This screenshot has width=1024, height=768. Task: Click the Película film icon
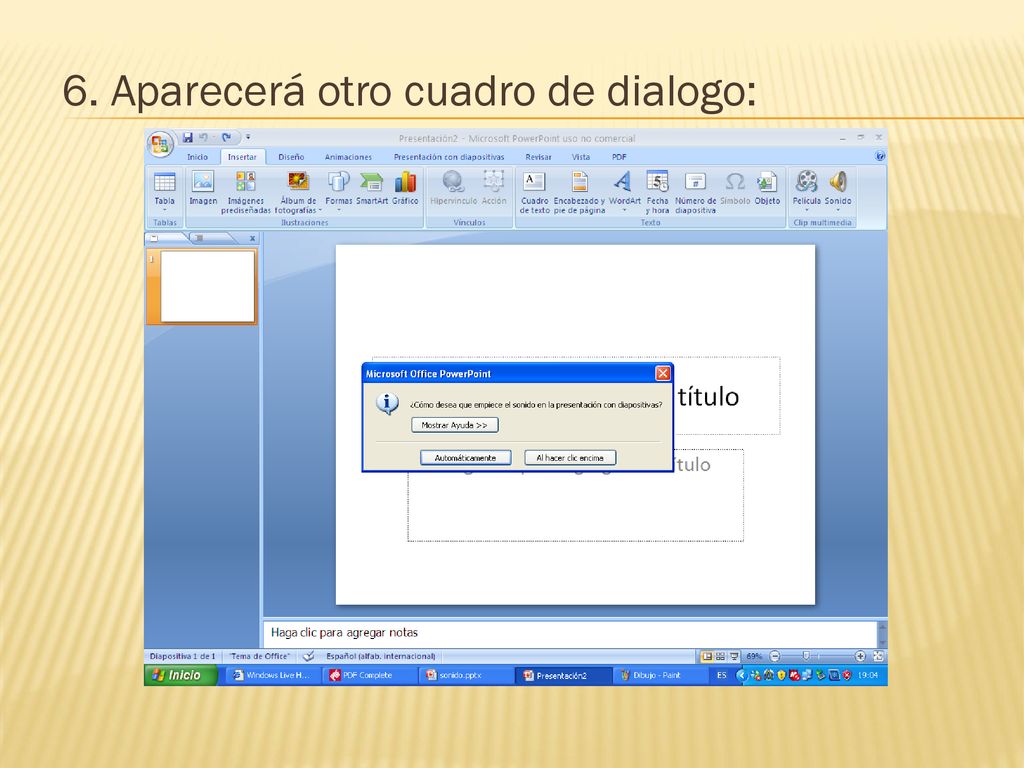click(807, 181)
